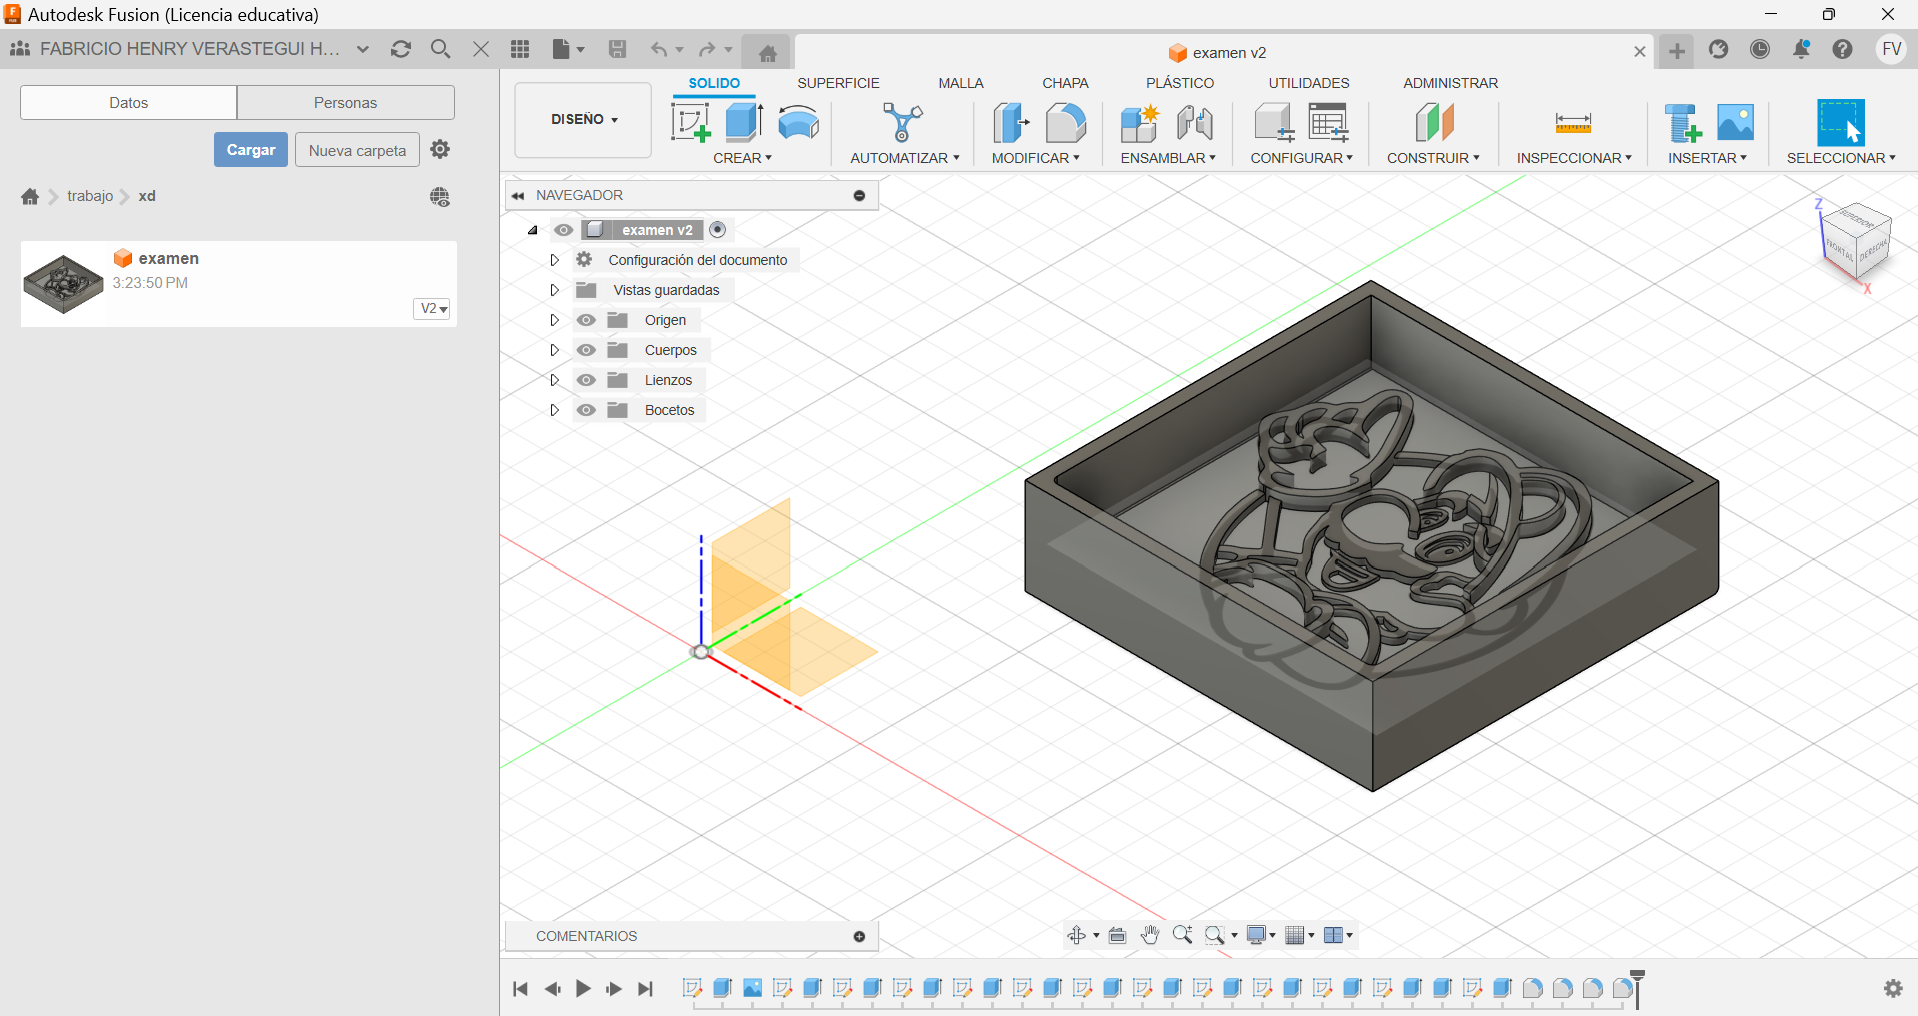Activate the Select tool icon
Screen dimensions: 1918x1016
point(1840,123)
